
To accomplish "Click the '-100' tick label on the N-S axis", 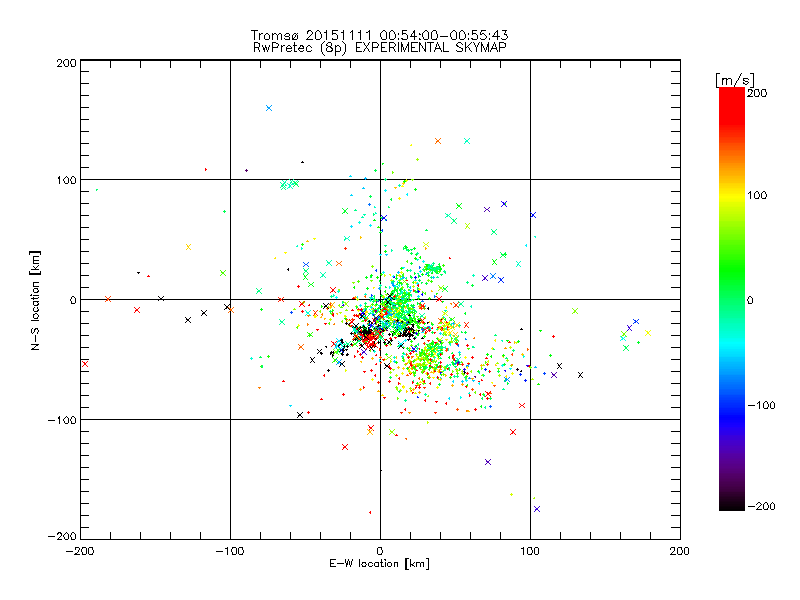I will (62, 420).
